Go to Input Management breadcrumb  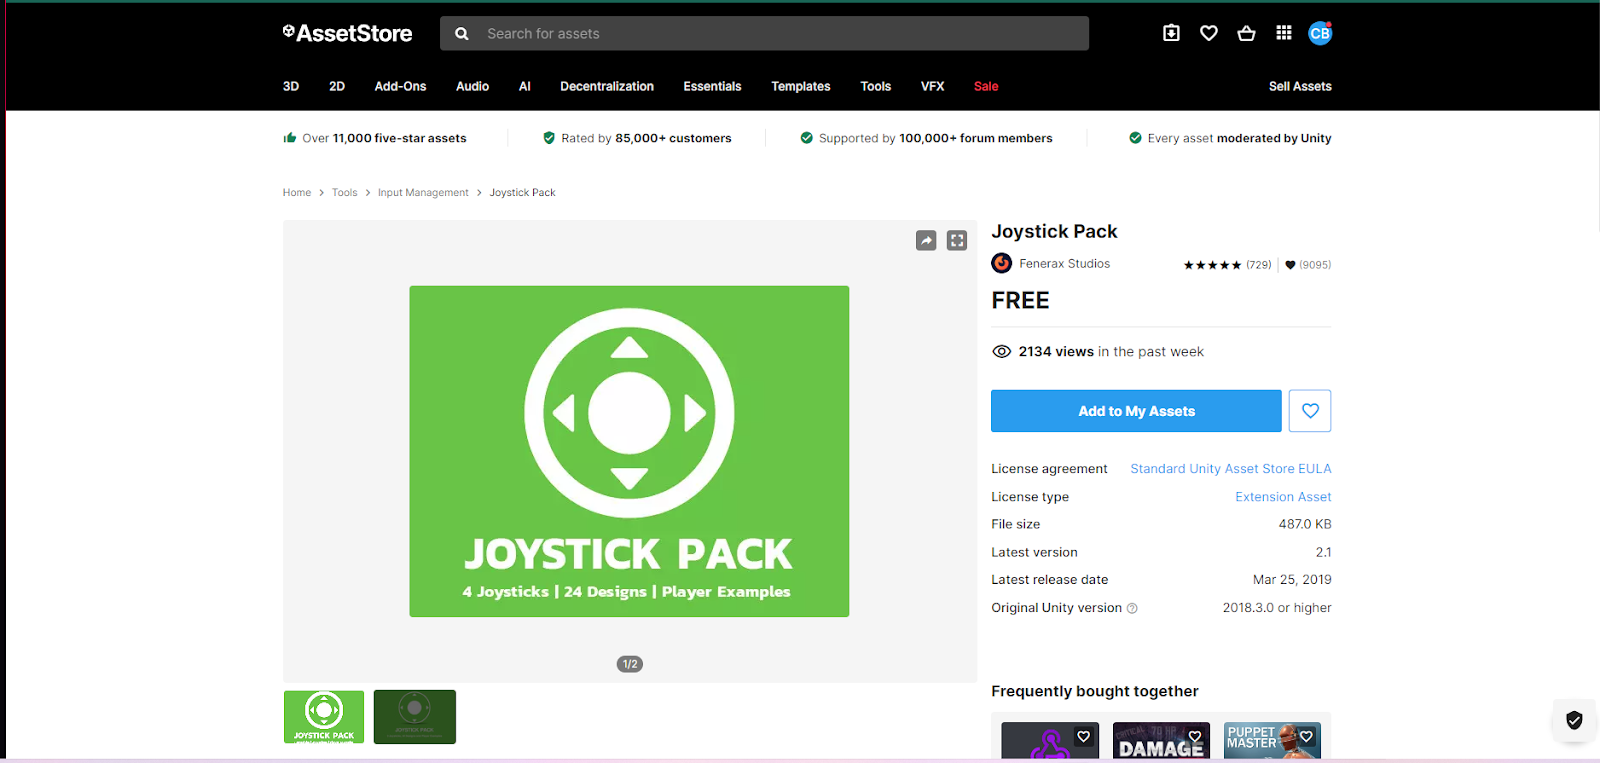pos(423,193)
